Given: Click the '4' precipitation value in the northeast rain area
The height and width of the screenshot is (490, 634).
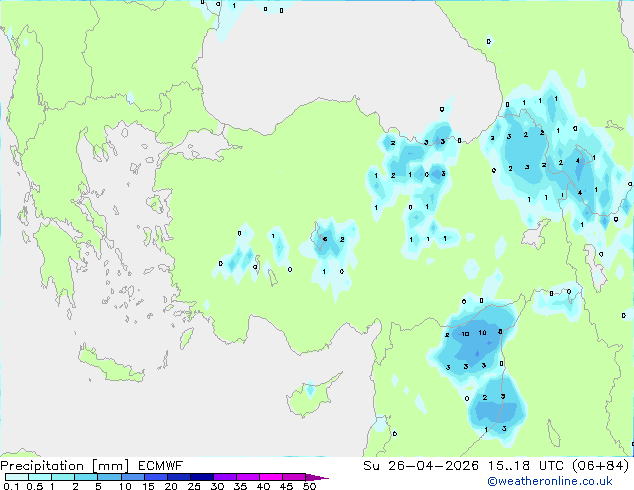Looking at the screenshot, I should click(x=577, y=160).
